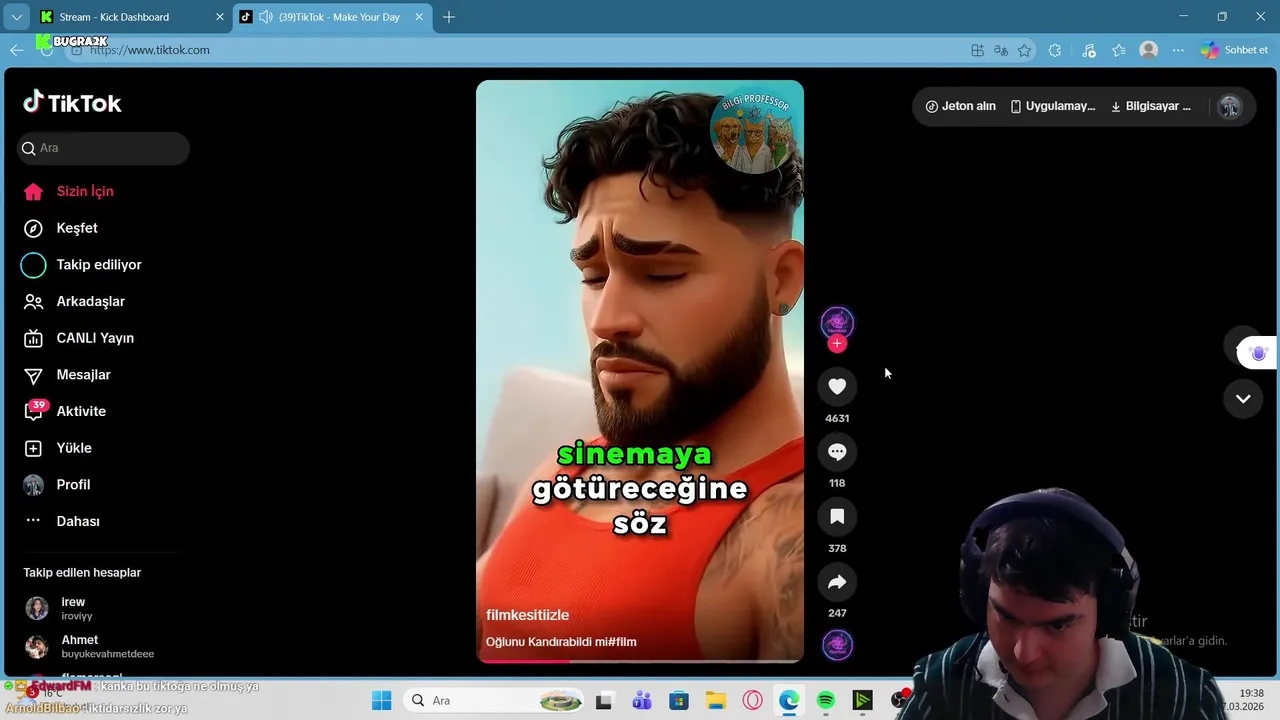Expand Dahası more options

(x=77, y=521)
